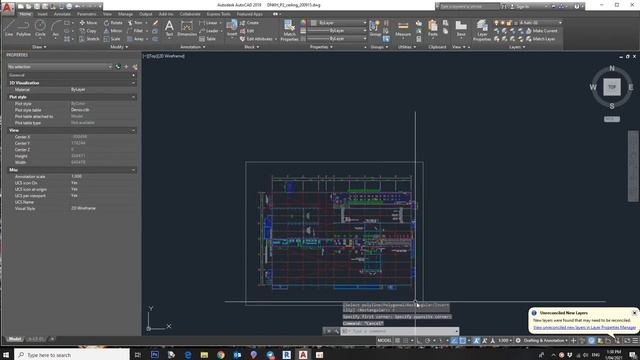Toggle the PICKADD mode in Properties panel
Screen dimensions: 640x360
(x=118, y=67)
